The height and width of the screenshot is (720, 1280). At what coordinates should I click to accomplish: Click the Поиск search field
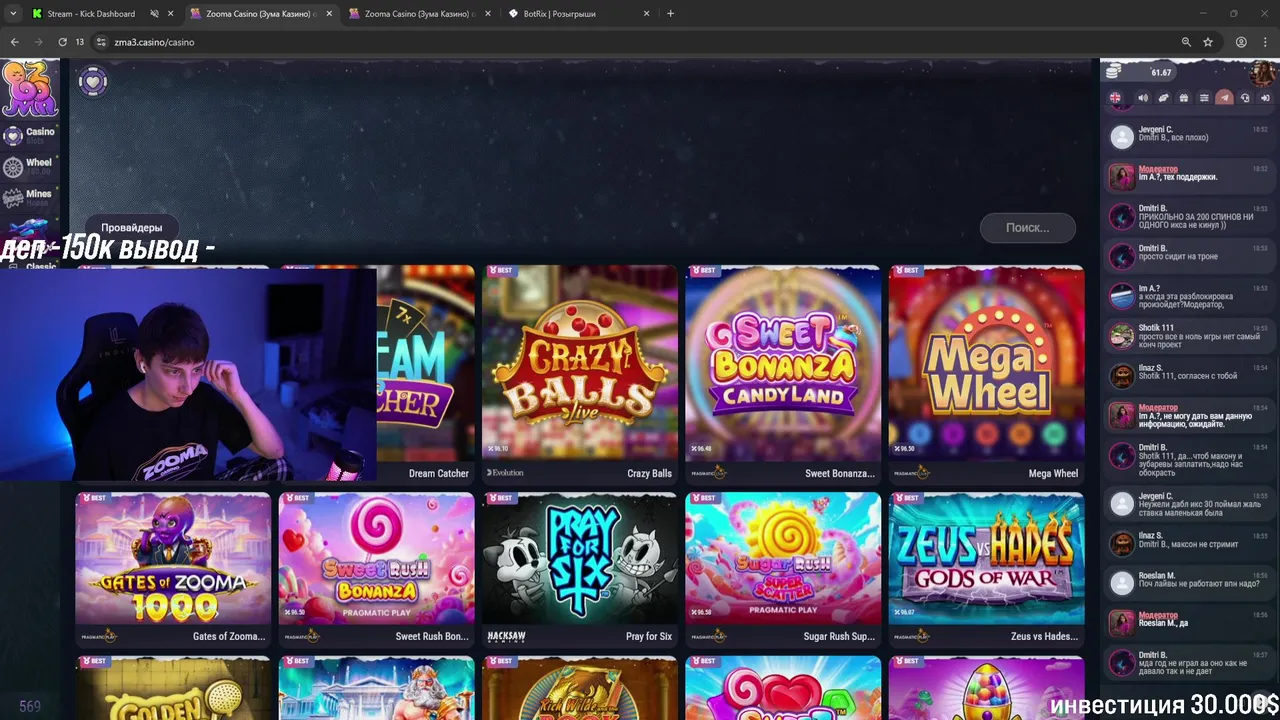tap(1027, 228)
